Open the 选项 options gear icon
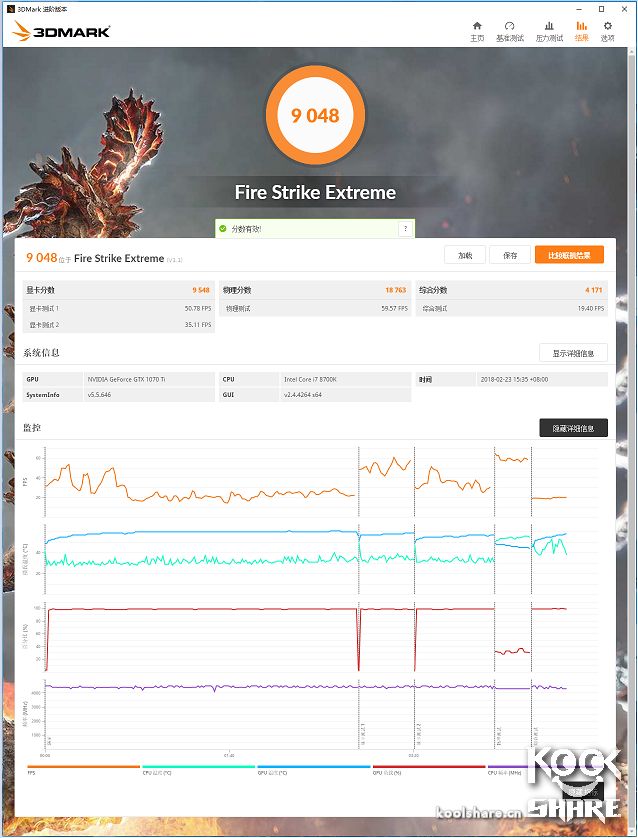Image resolution: width=638 pixels, height=838 pixels. pos(608,31)
